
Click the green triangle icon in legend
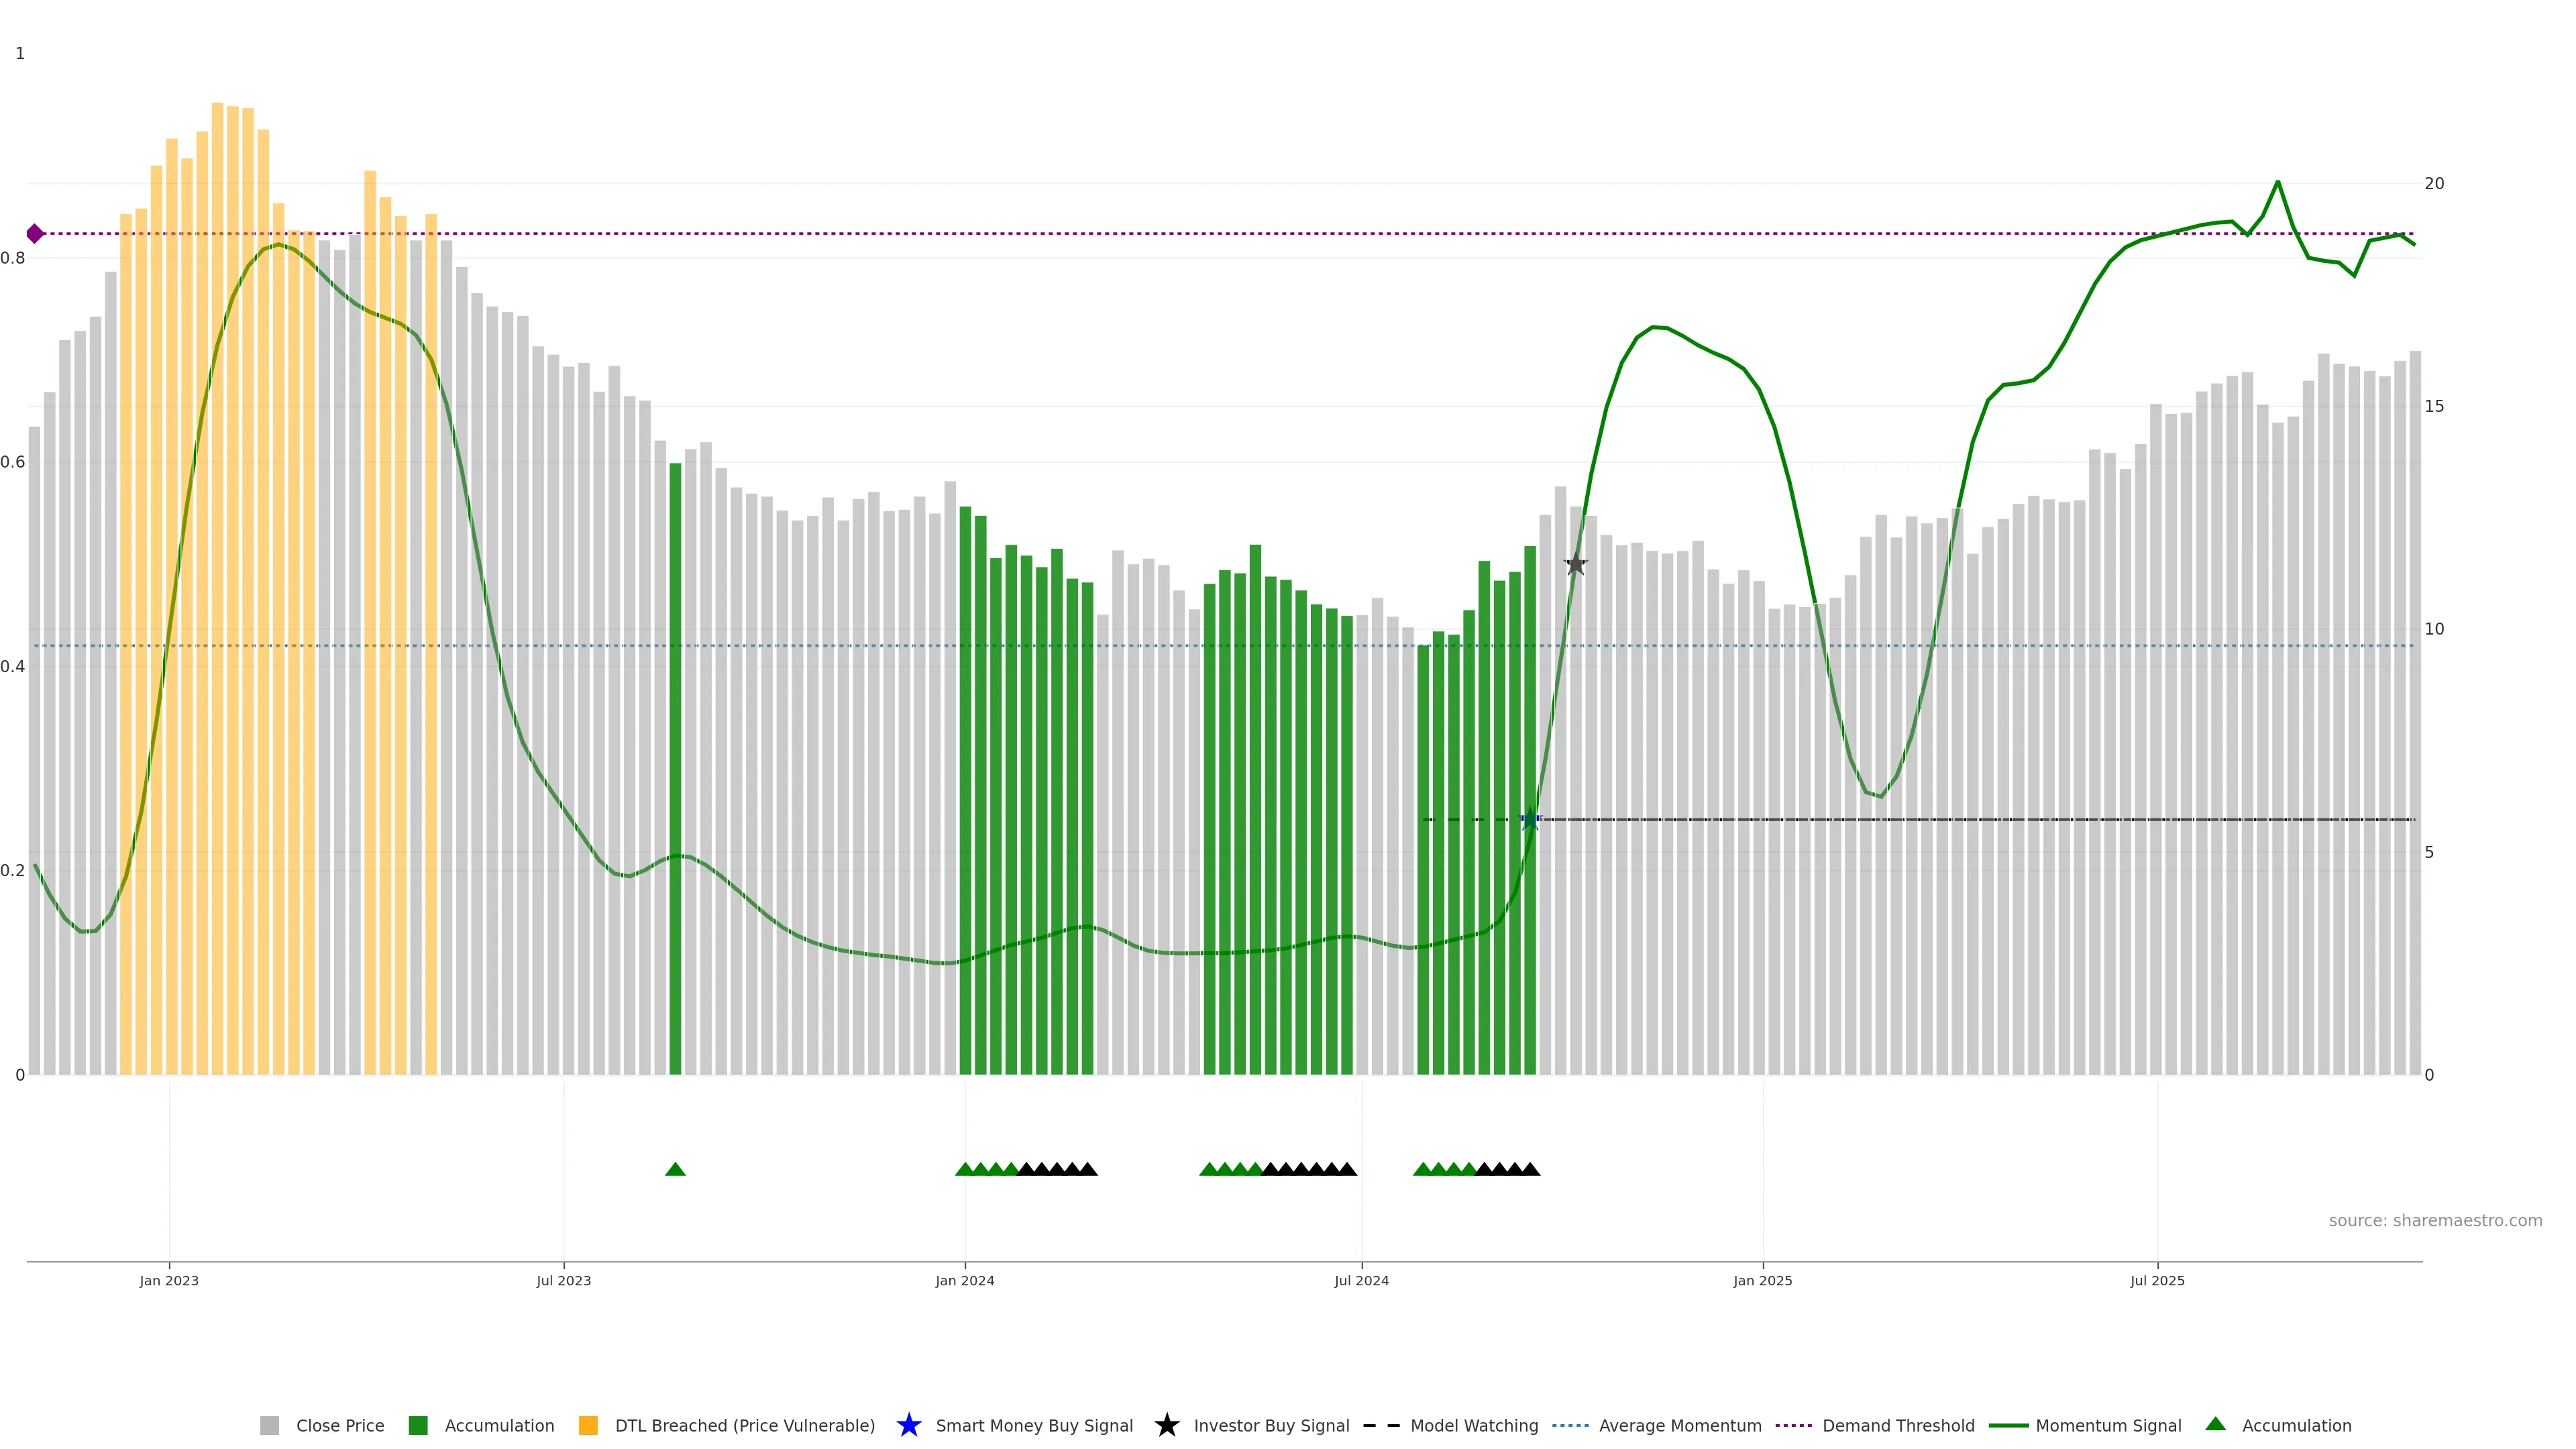[2215, 1424]
